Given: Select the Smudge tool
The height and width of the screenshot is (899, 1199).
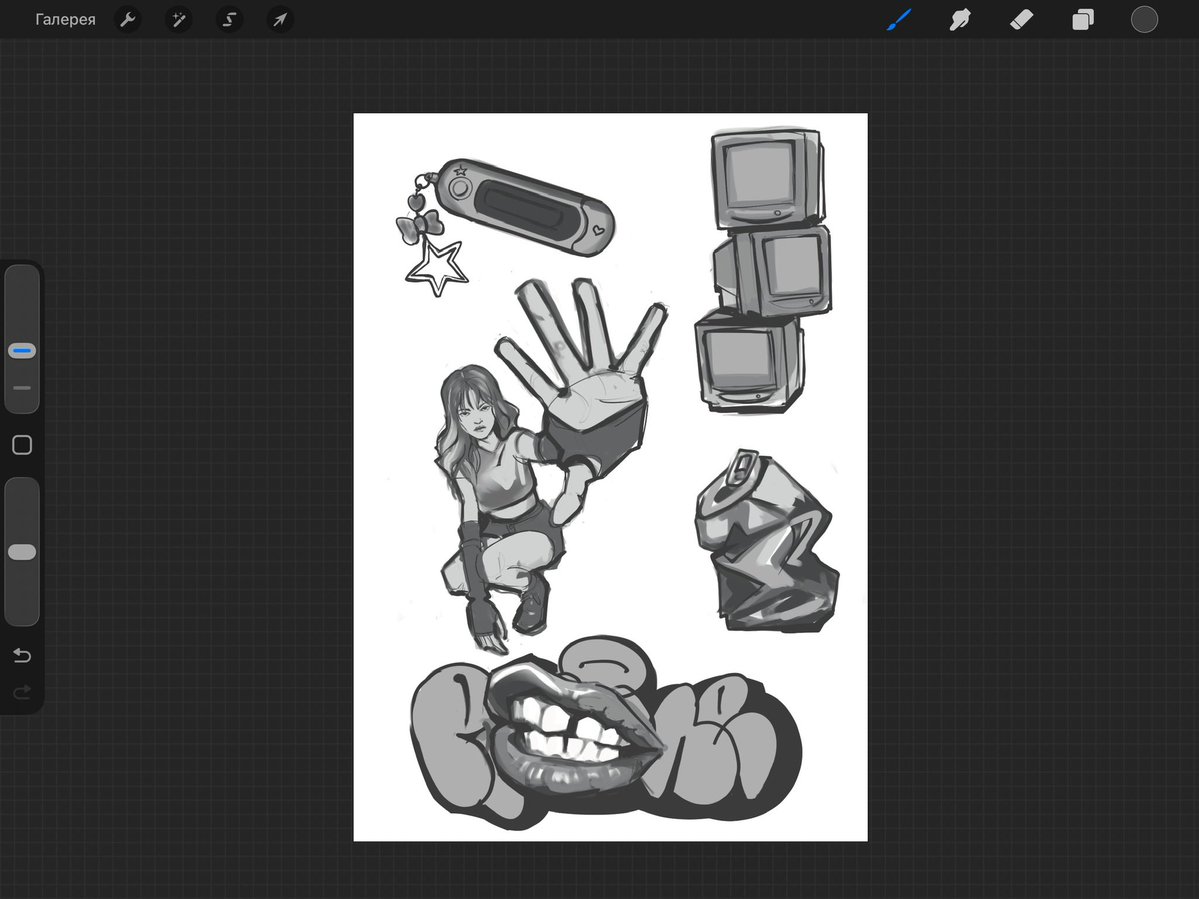Looking at the screenshot, I should coord(960,20).
